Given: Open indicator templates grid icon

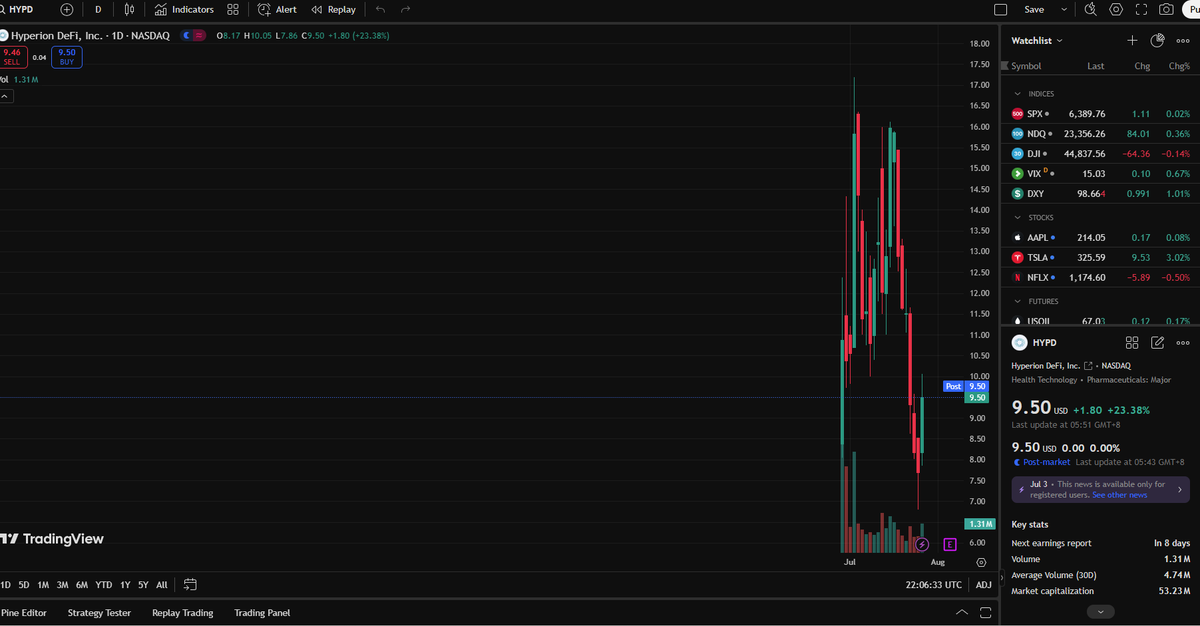Looking at the screenshot, I should point(233,9).
